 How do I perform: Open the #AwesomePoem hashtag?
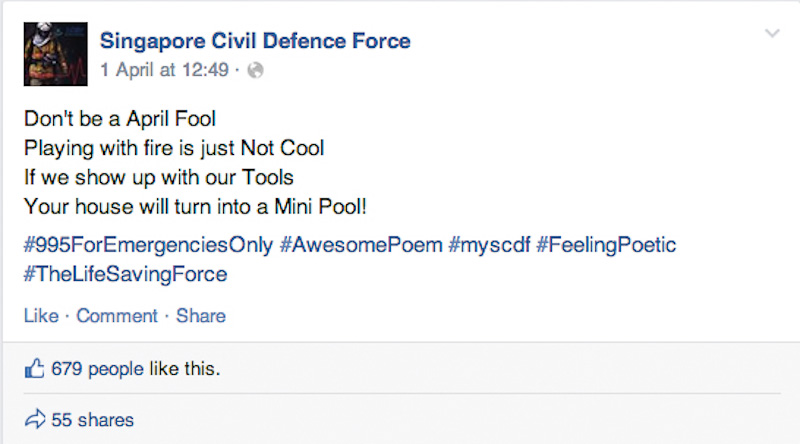pyautogui.click(x=361, y=245)
